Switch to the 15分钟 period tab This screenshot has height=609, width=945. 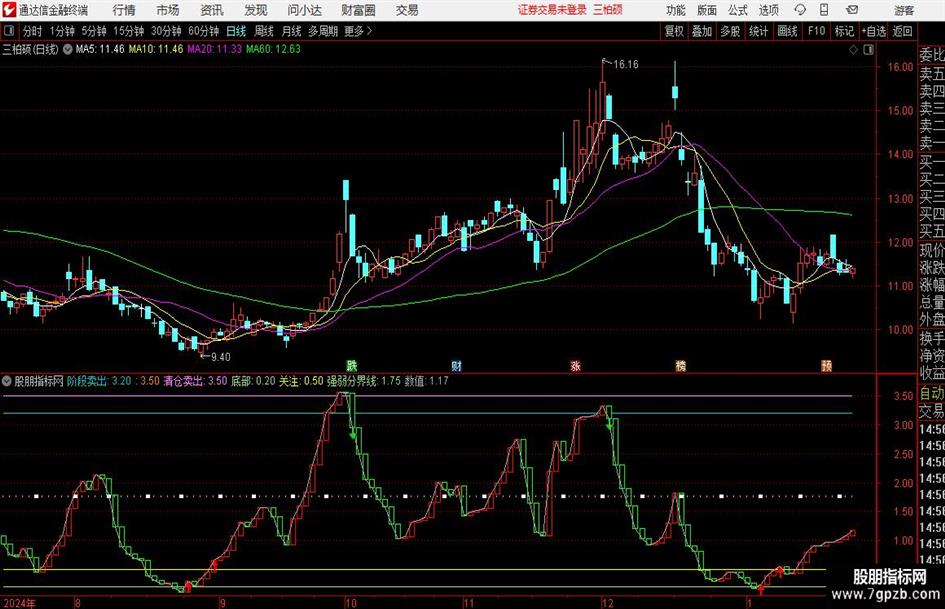click(x=129, y=31)
